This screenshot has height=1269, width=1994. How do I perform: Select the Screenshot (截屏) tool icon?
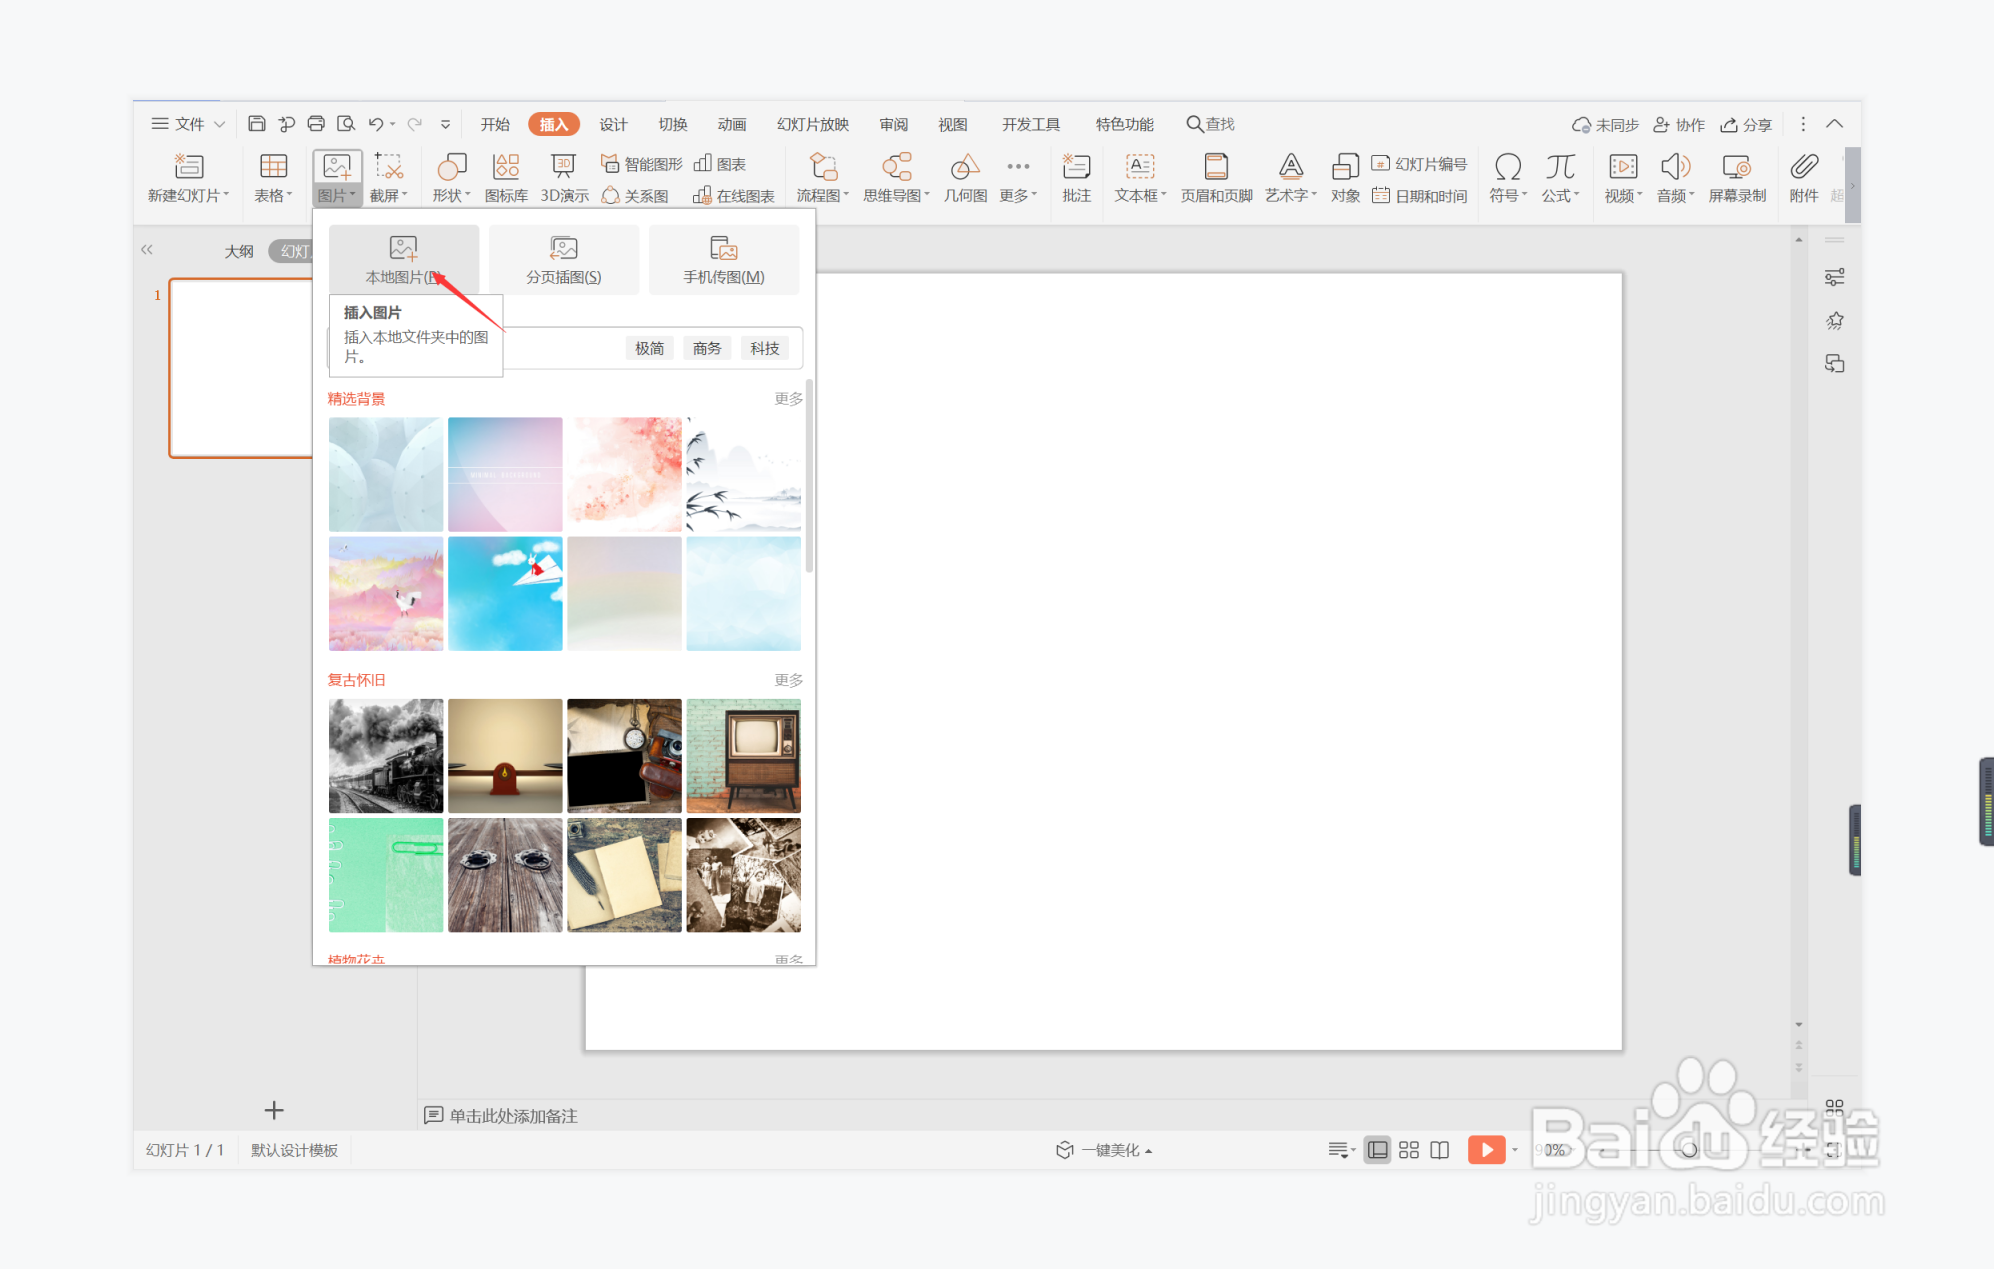(388, 166)
